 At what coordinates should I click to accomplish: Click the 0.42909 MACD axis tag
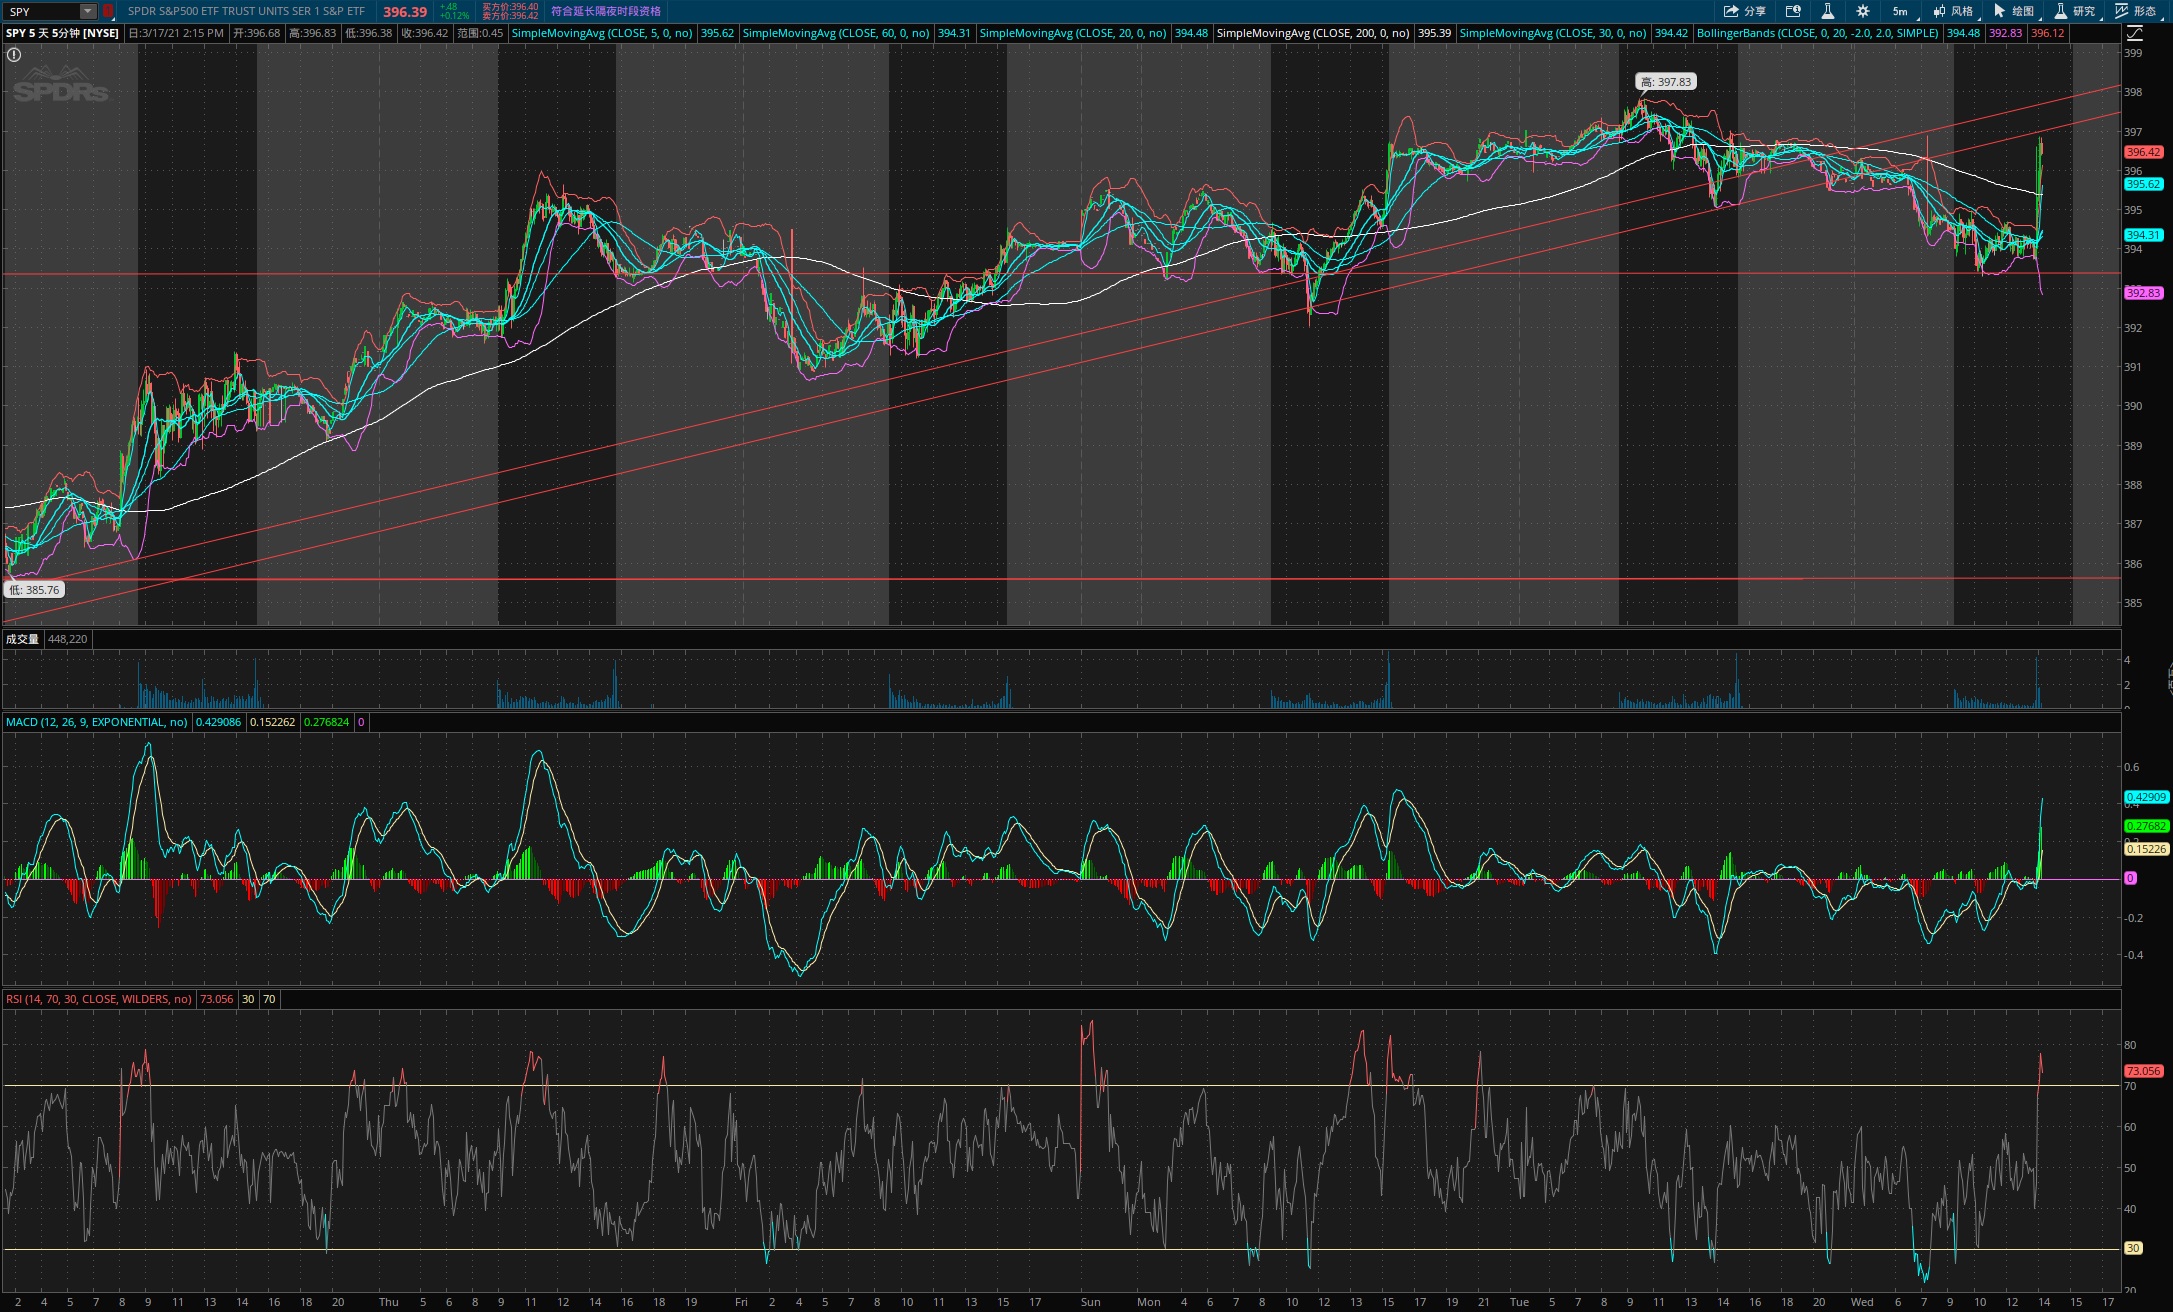[2146, 797]
